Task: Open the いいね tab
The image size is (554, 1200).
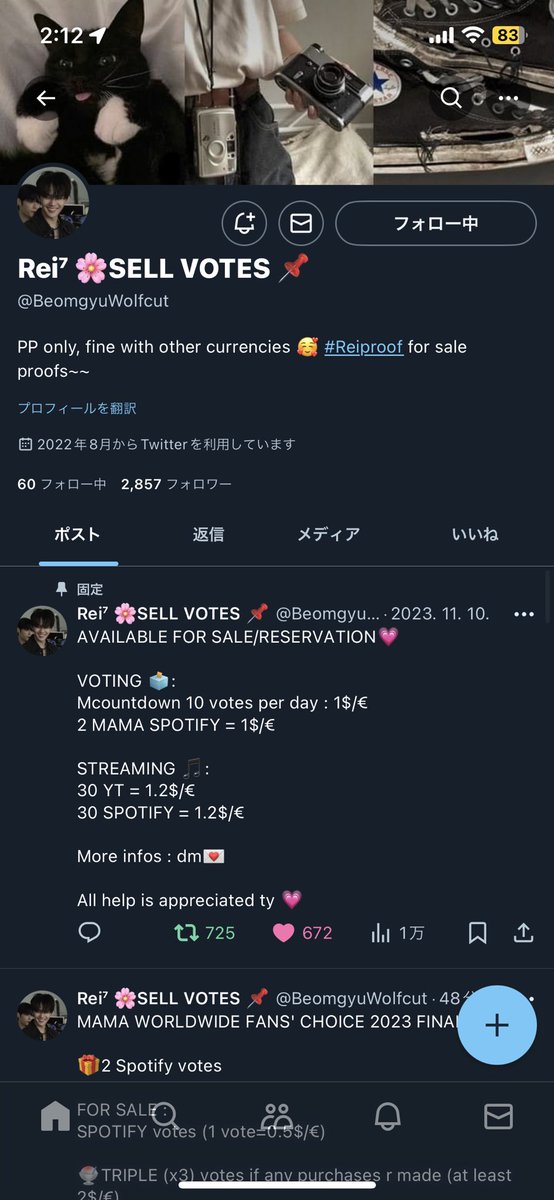Action: (x=475, y=534)
